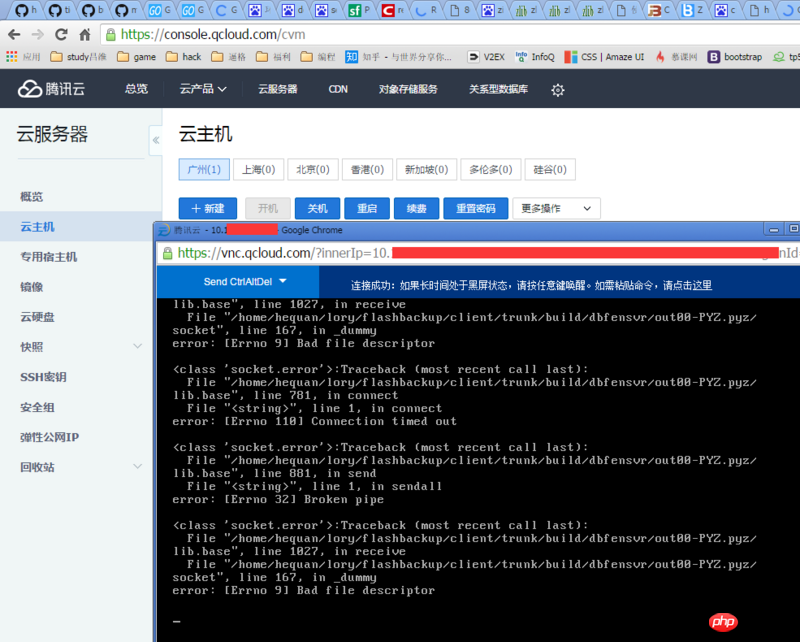Screen dimensions: 800x642
Task: Open the study bookmark folder
Action: tap(79, 57)
